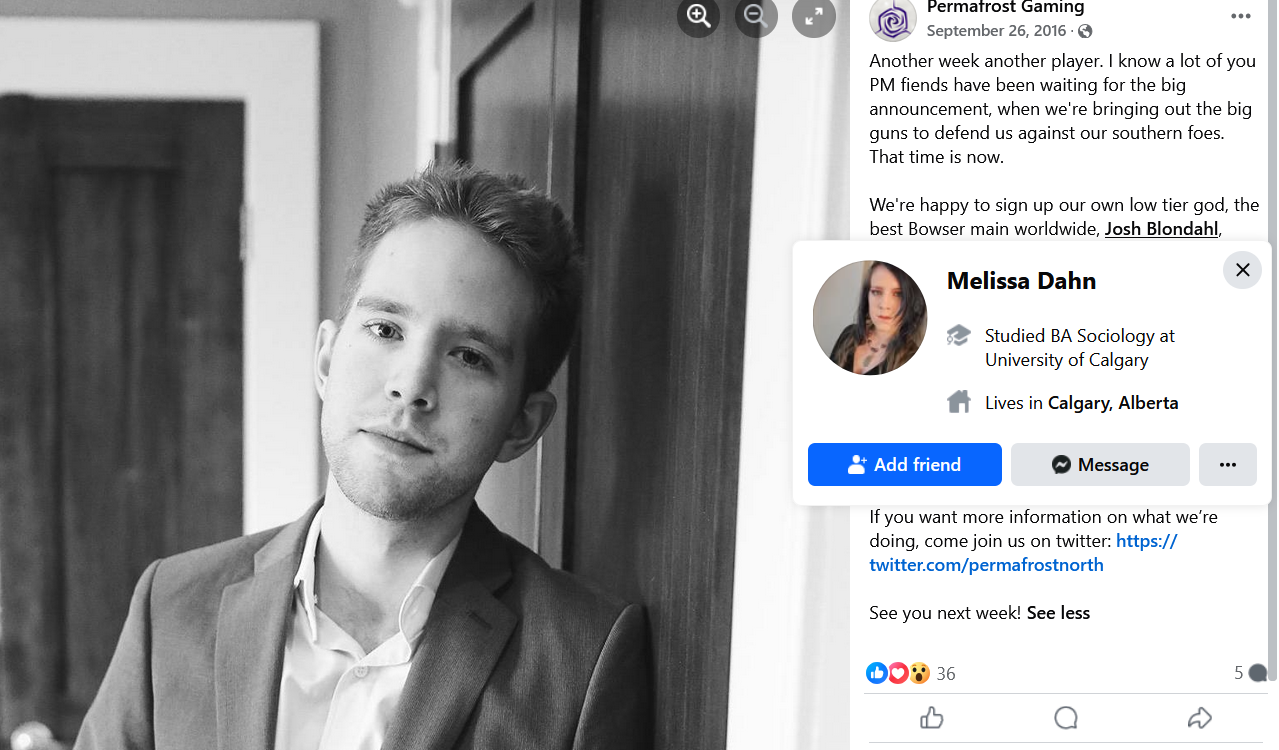Click the comment speech bubble icon
Screen dimensions: 1279x750
click(x=1066, y=718)
